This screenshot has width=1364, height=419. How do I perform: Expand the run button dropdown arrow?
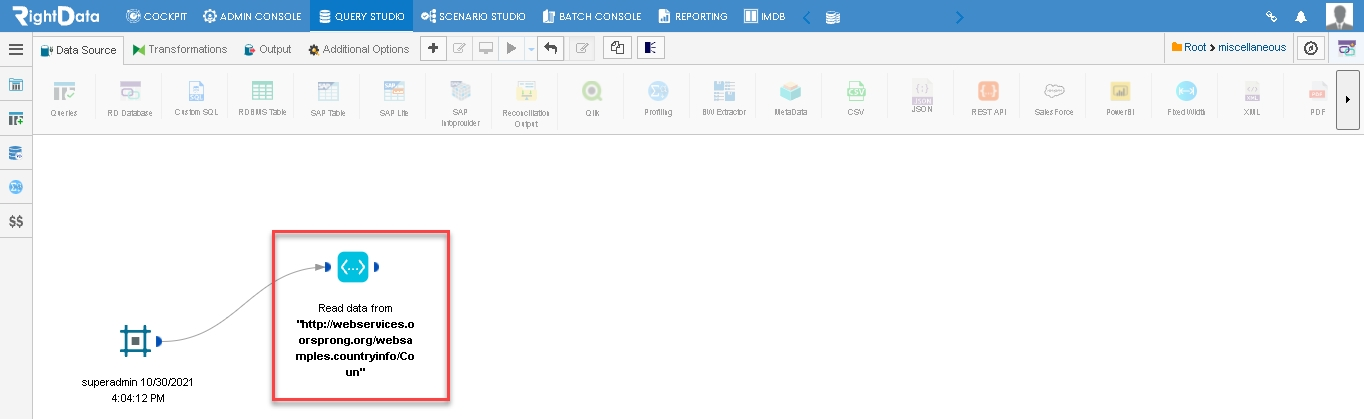[531, 49]
